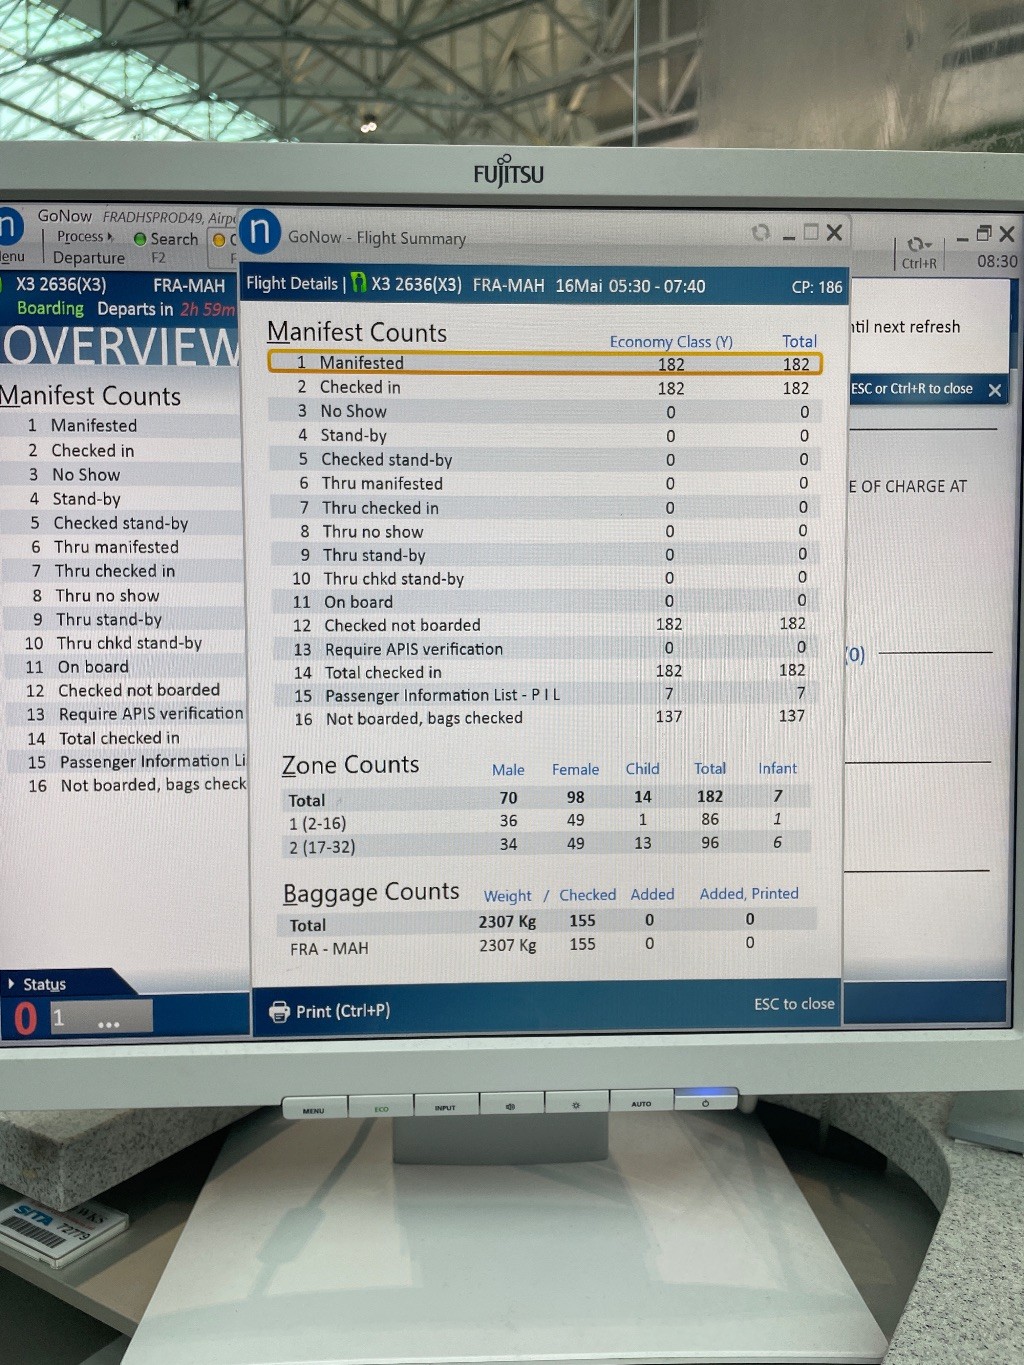Click the ESC to close link

(x=794, y=1004)
